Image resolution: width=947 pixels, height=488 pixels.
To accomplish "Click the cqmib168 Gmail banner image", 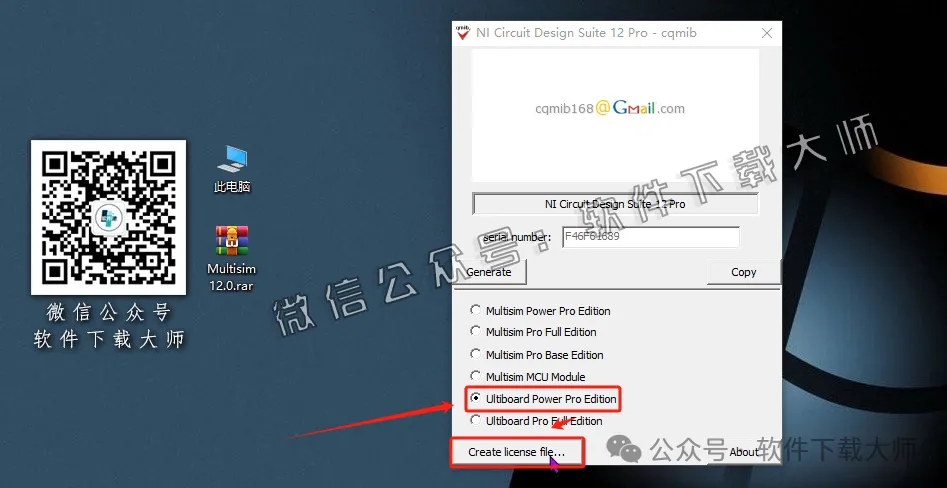I will [615, 115].
